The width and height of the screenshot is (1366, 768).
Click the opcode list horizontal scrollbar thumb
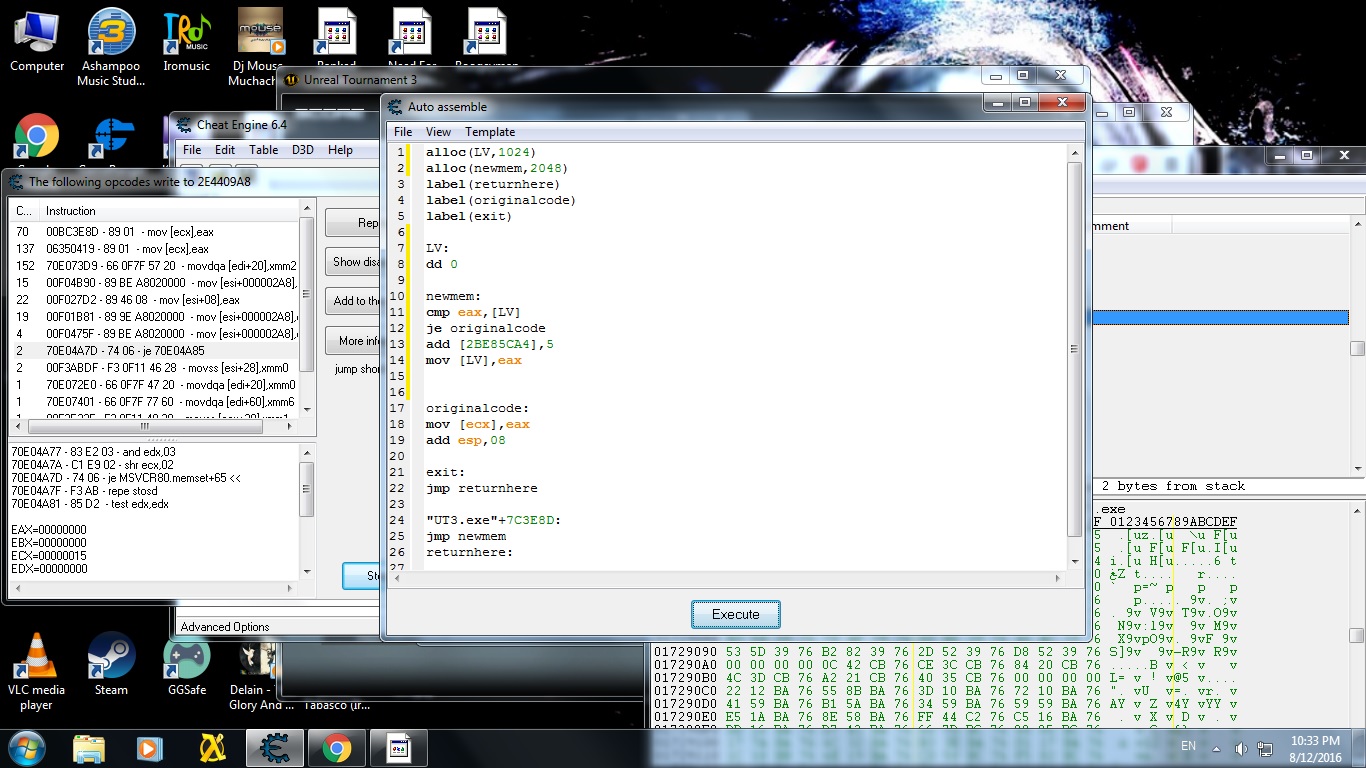[145, 426]
